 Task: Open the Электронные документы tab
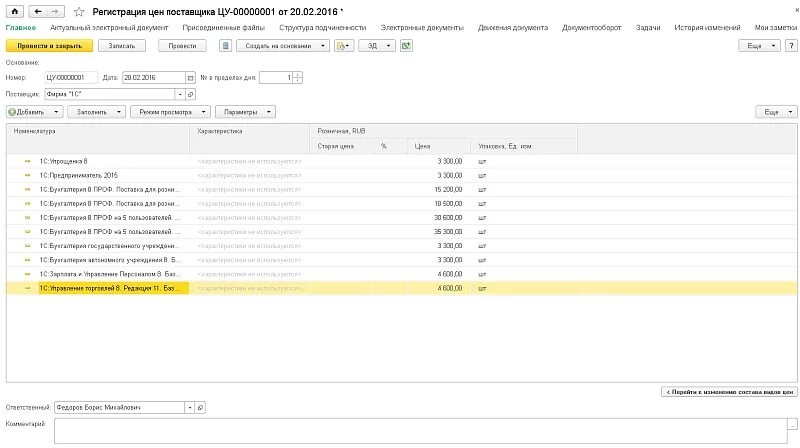tap(422, 28)
